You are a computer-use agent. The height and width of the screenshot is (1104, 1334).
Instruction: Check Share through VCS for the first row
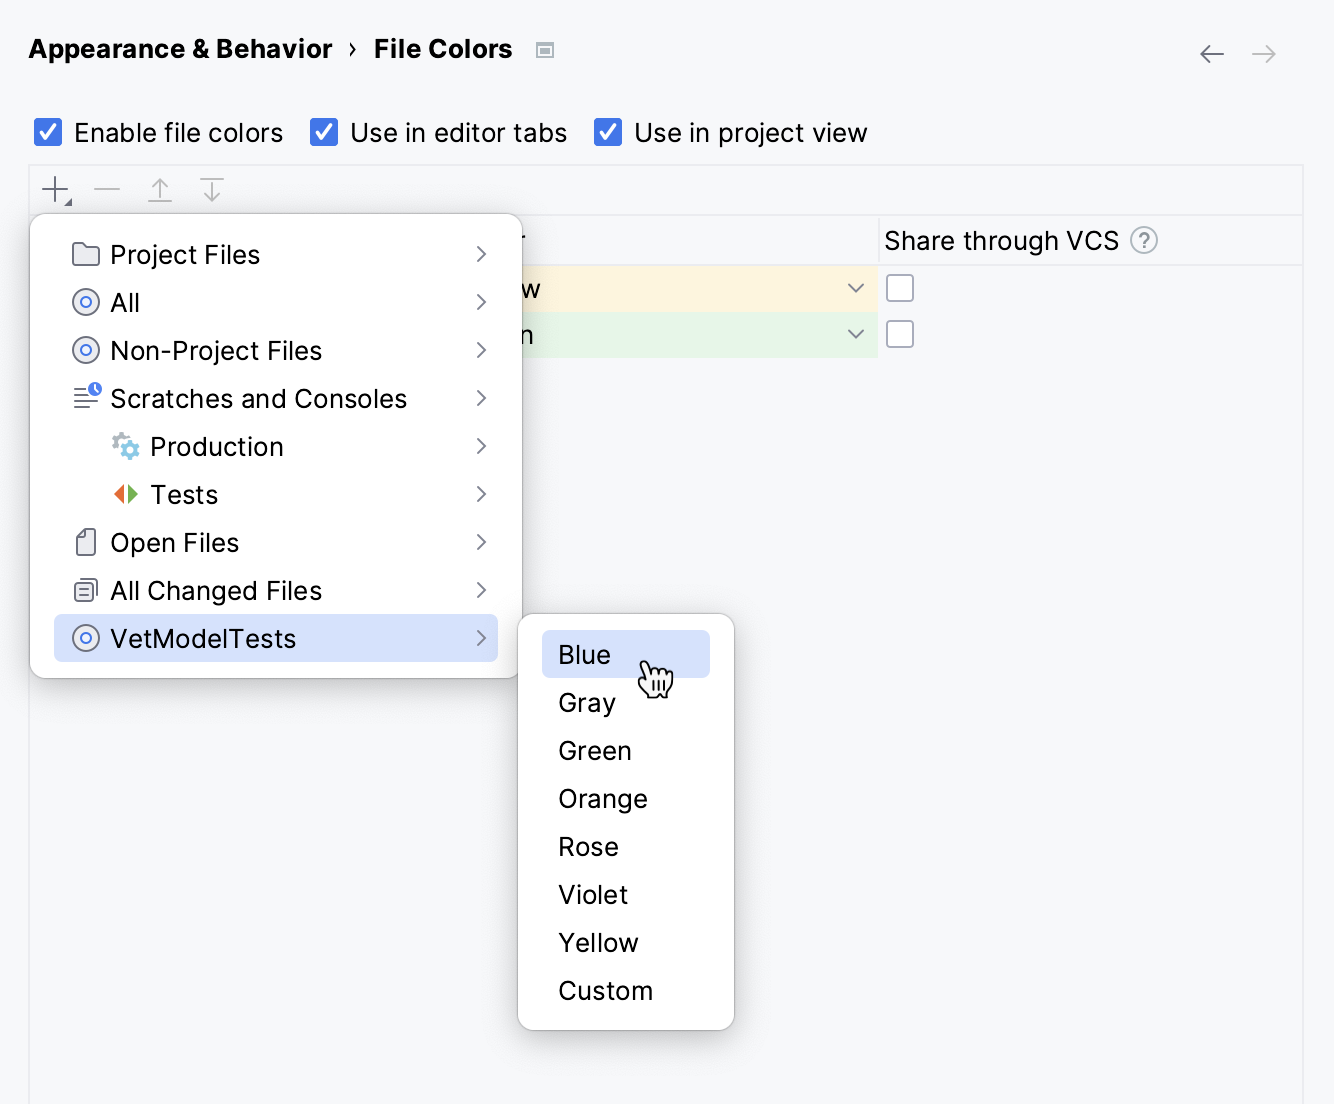[900, 288]
